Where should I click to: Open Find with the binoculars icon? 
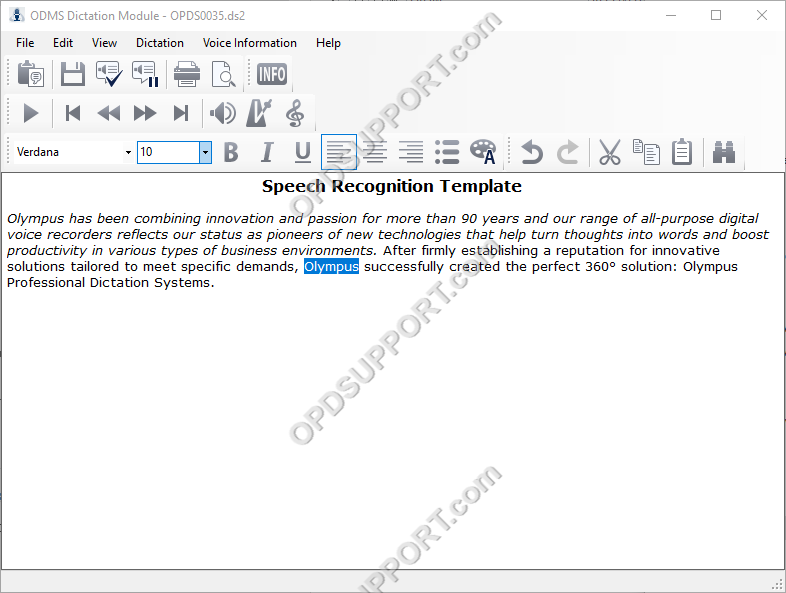[724, 152]
